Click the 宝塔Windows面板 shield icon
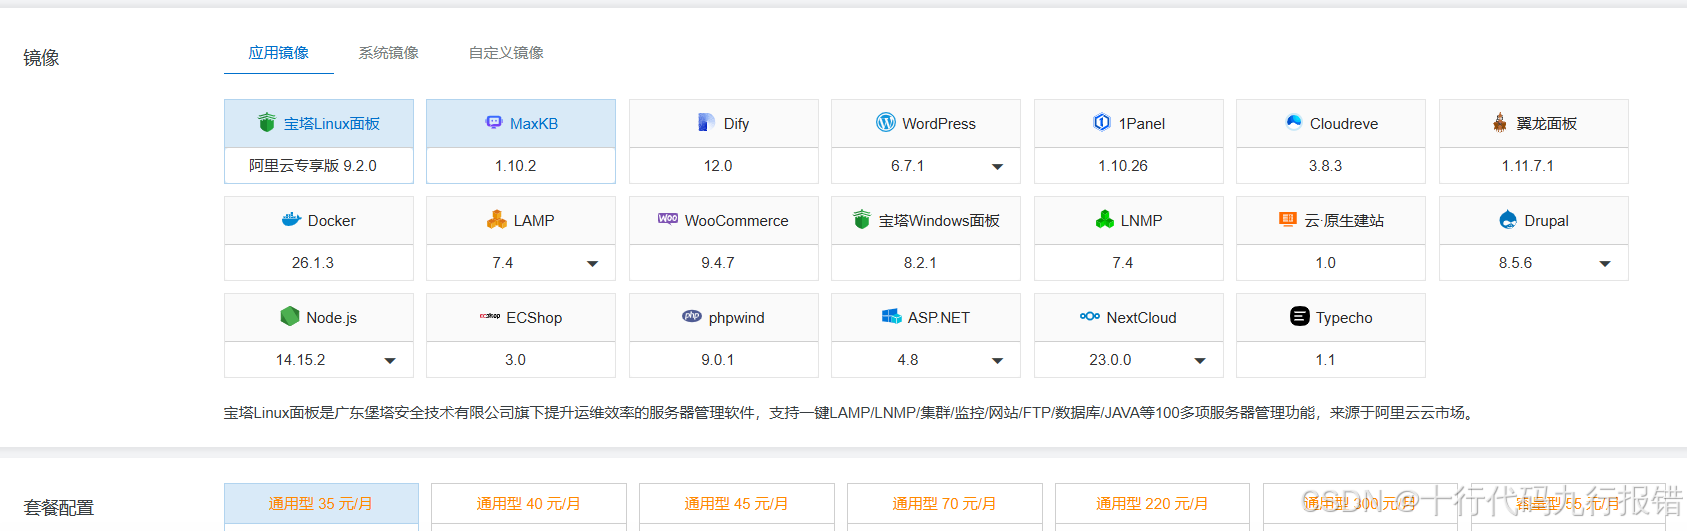 (862, 219)
